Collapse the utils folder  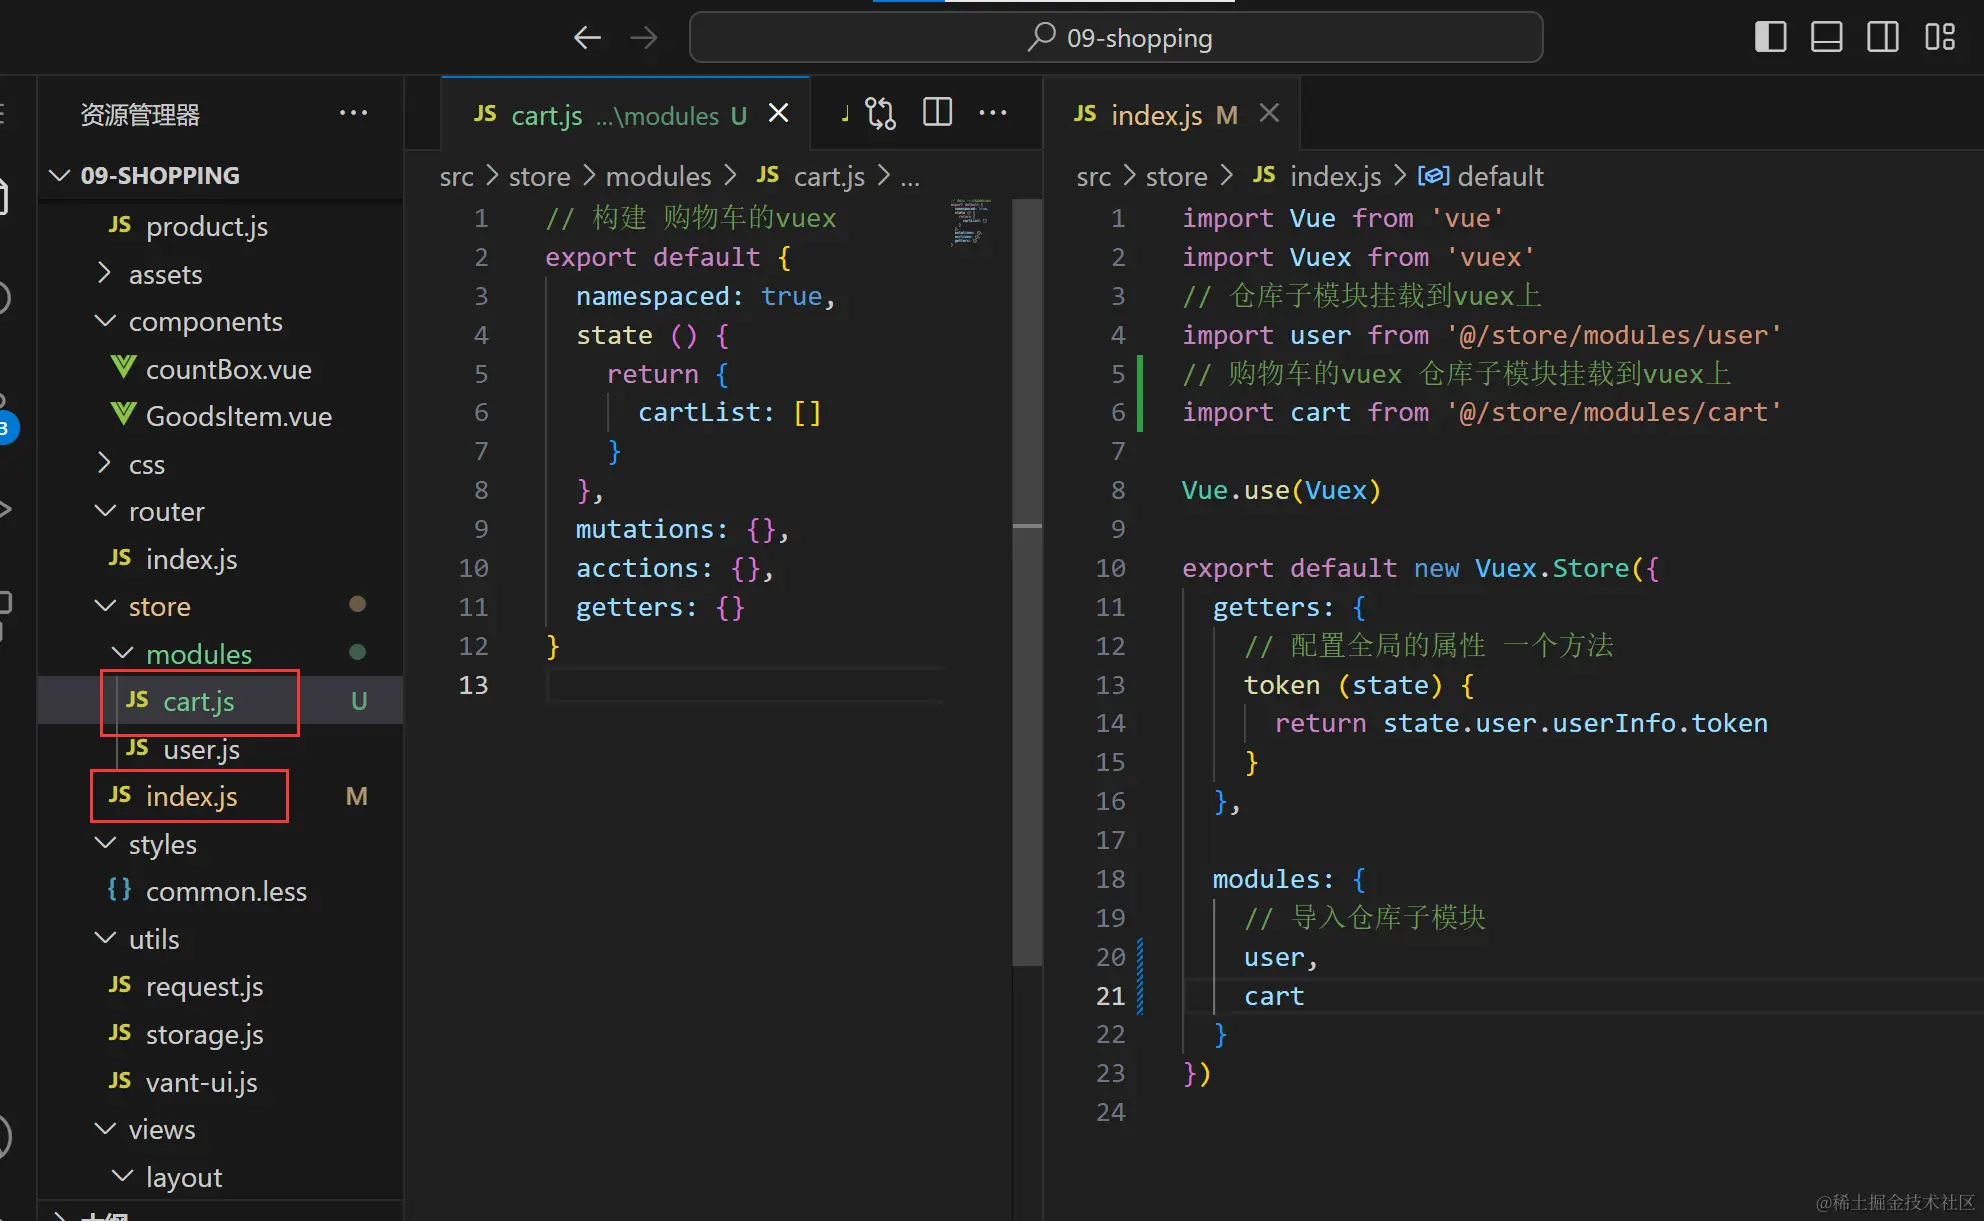pos(220,939)
